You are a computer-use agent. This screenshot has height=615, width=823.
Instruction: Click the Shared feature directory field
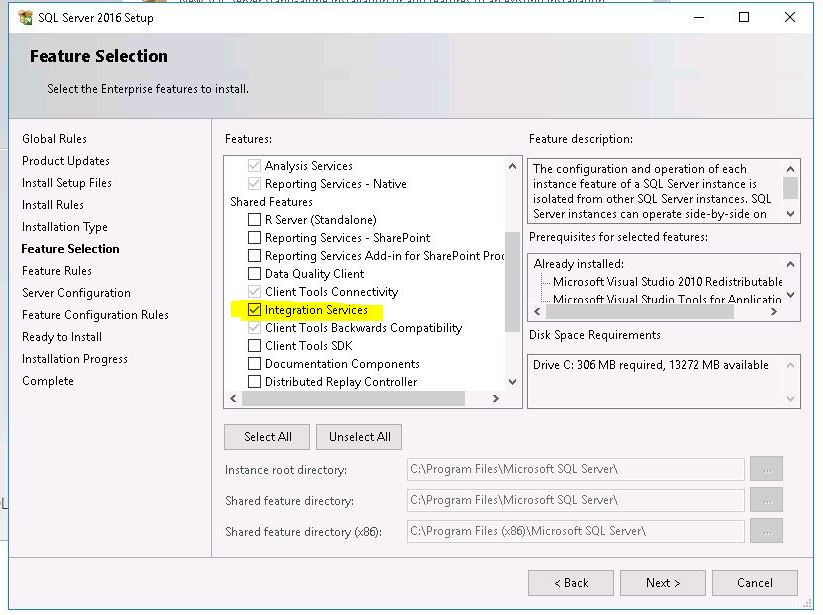pos(575,500)
